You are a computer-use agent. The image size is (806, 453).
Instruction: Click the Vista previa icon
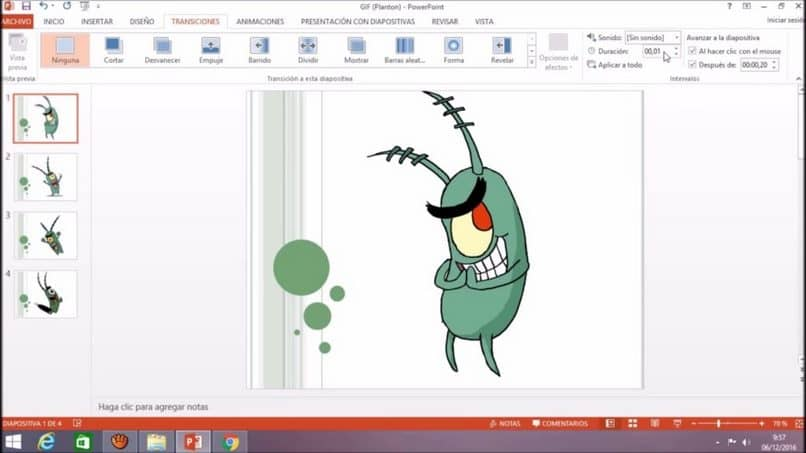click(17, 44)
